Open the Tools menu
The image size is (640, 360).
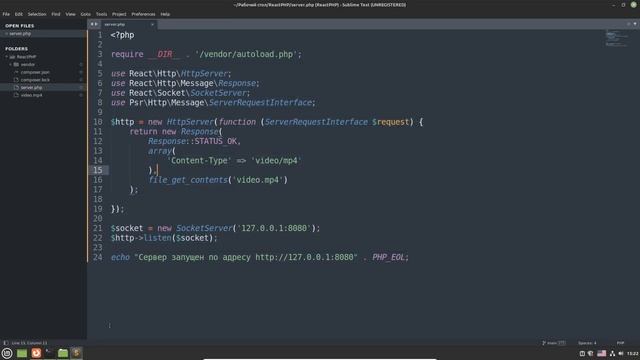(x=101, y=14)
